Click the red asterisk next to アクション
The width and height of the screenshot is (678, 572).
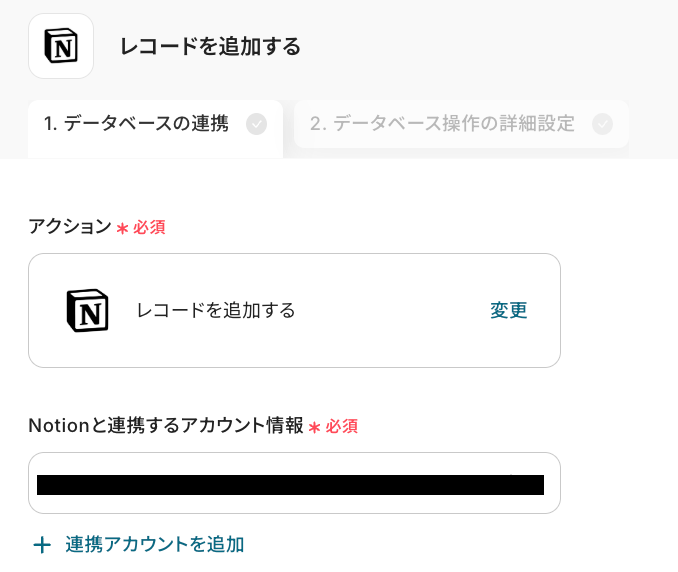click(122, 228)
